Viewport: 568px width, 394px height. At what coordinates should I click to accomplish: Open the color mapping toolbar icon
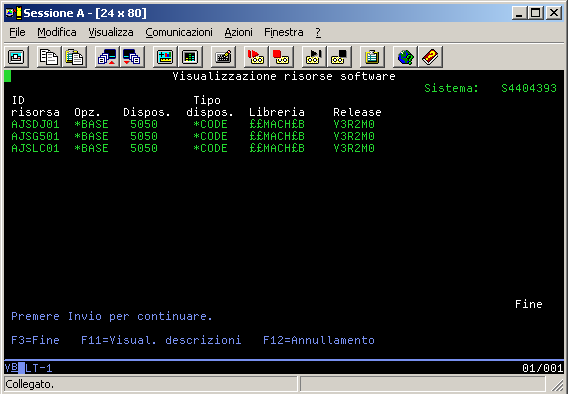pos(190,57)
